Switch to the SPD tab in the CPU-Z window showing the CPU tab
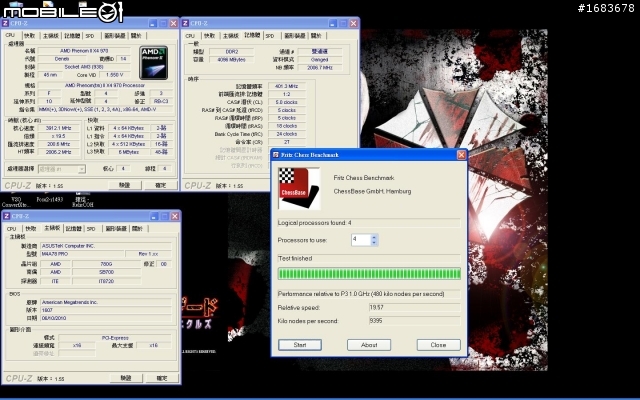 [x=90, y=36]
